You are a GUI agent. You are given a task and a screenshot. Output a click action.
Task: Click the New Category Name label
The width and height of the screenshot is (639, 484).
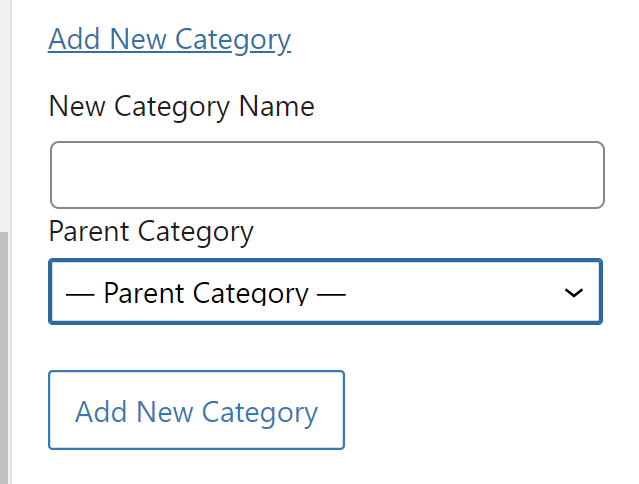coord(181,106)
